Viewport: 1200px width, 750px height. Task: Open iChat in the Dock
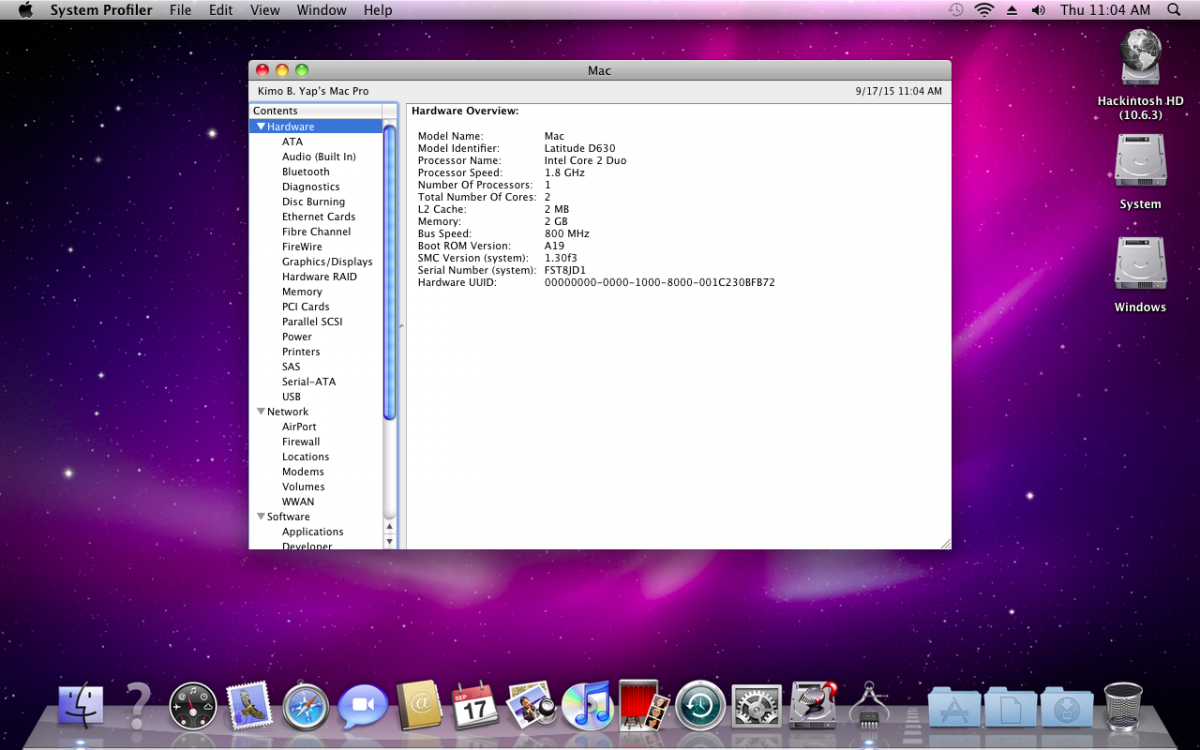pos(362,707)
